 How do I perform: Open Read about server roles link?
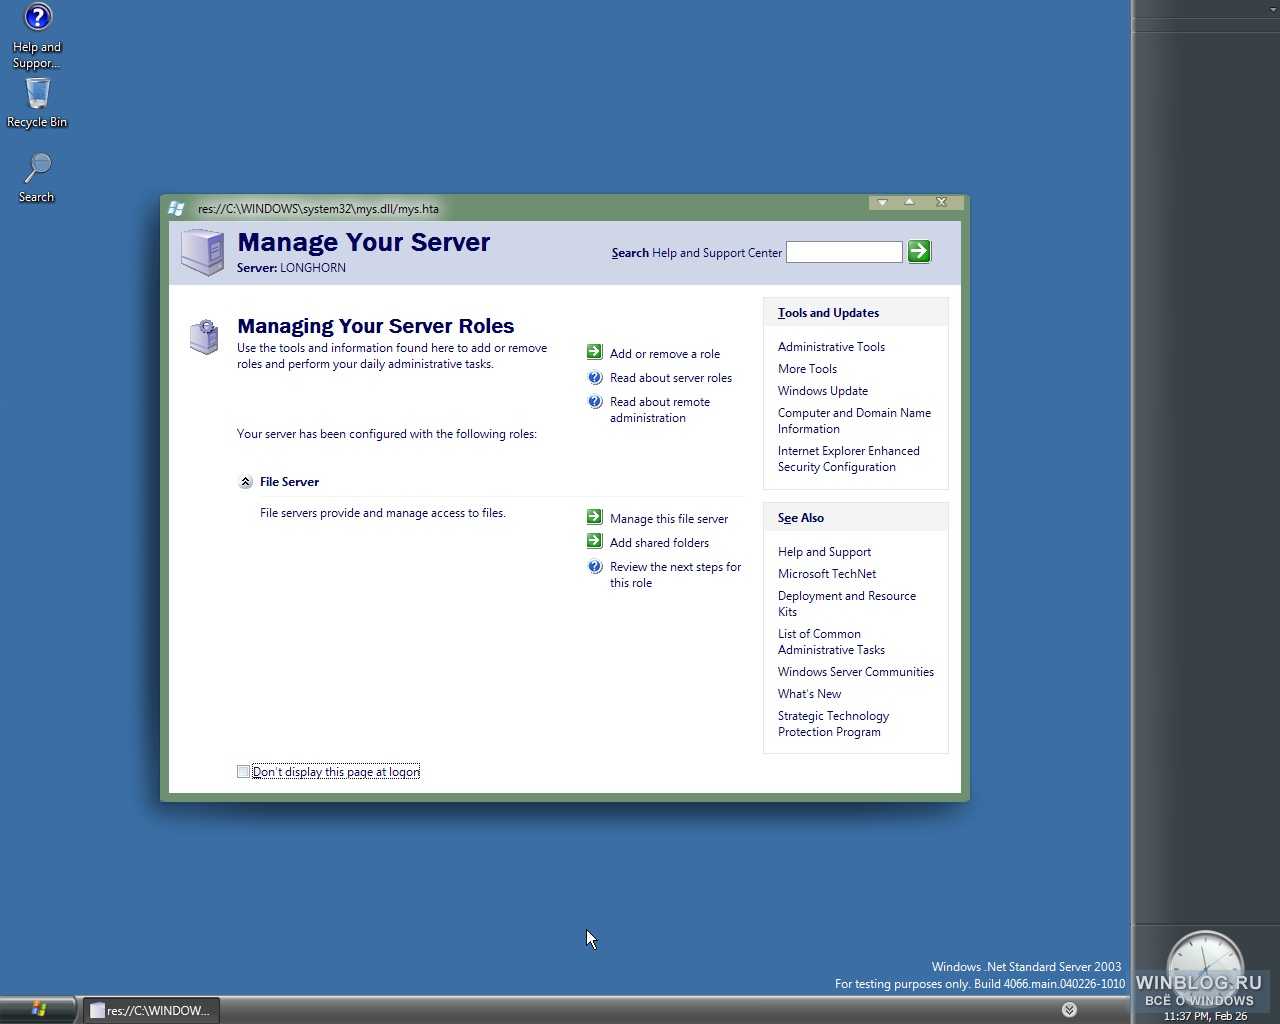click(671, 378)
